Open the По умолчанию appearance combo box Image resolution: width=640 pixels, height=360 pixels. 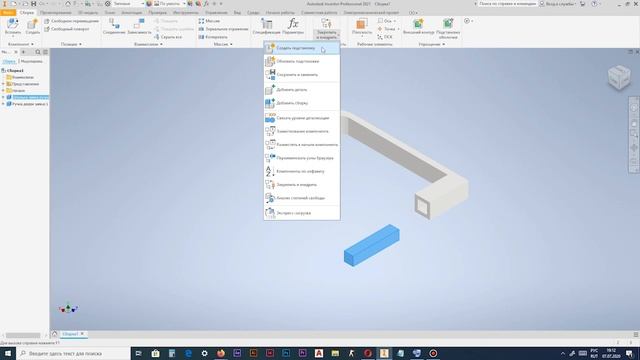[169, 4]
